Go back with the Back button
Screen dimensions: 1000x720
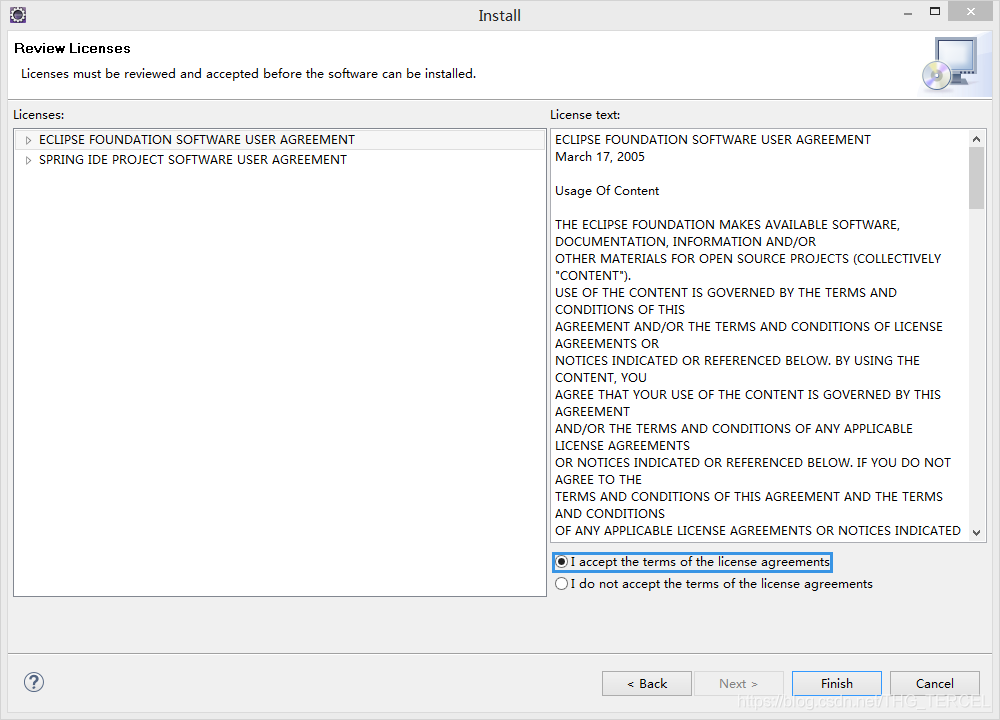tap(647, 684)
